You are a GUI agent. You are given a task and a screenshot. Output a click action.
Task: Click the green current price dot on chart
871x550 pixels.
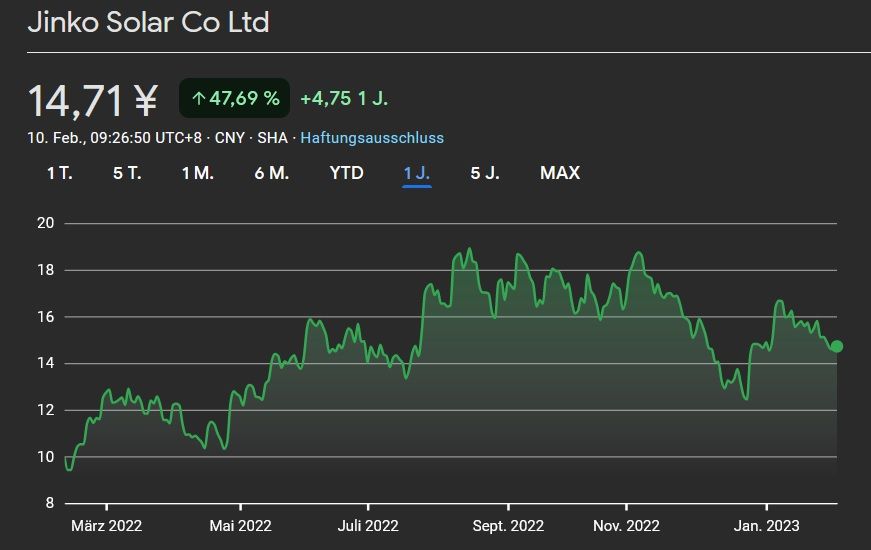[837, 346]
